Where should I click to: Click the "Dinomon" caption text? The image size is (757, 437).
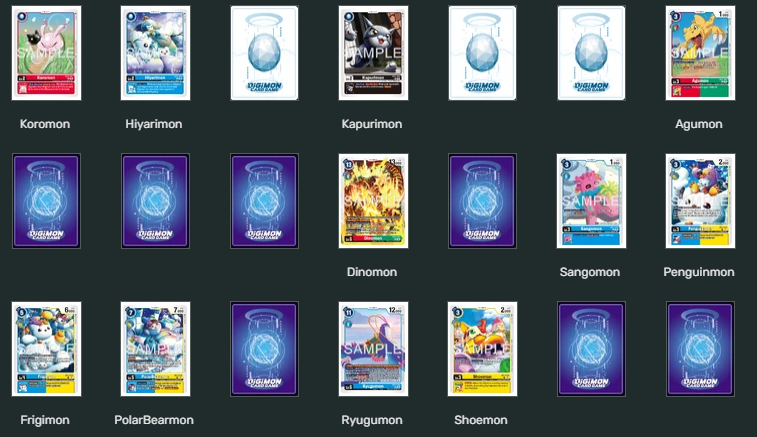[372, 272]
